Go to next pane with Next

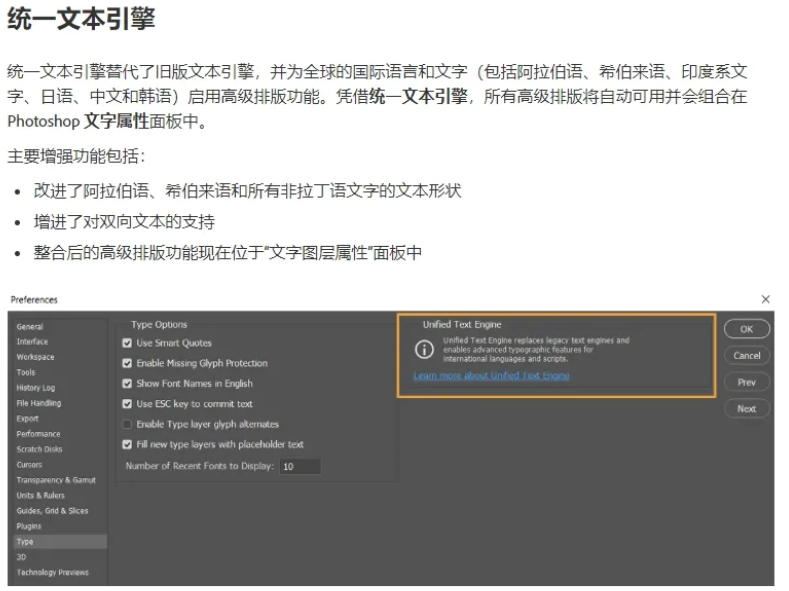click(747, 409)
